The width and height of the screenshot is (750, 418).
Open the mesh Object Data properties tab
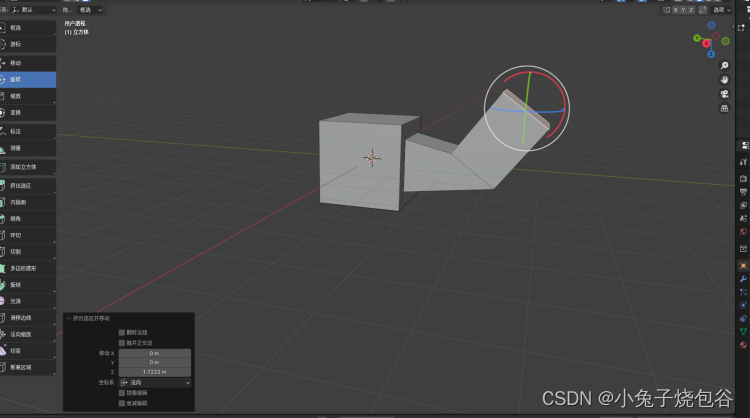pyautogui.click(x=743, y=331)
